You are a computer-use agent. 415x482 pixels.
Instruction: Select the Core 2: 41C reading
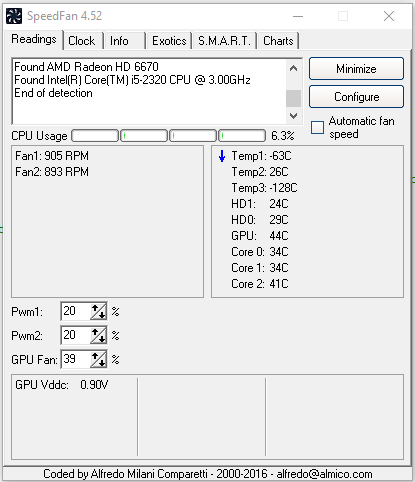click(260, 284)
